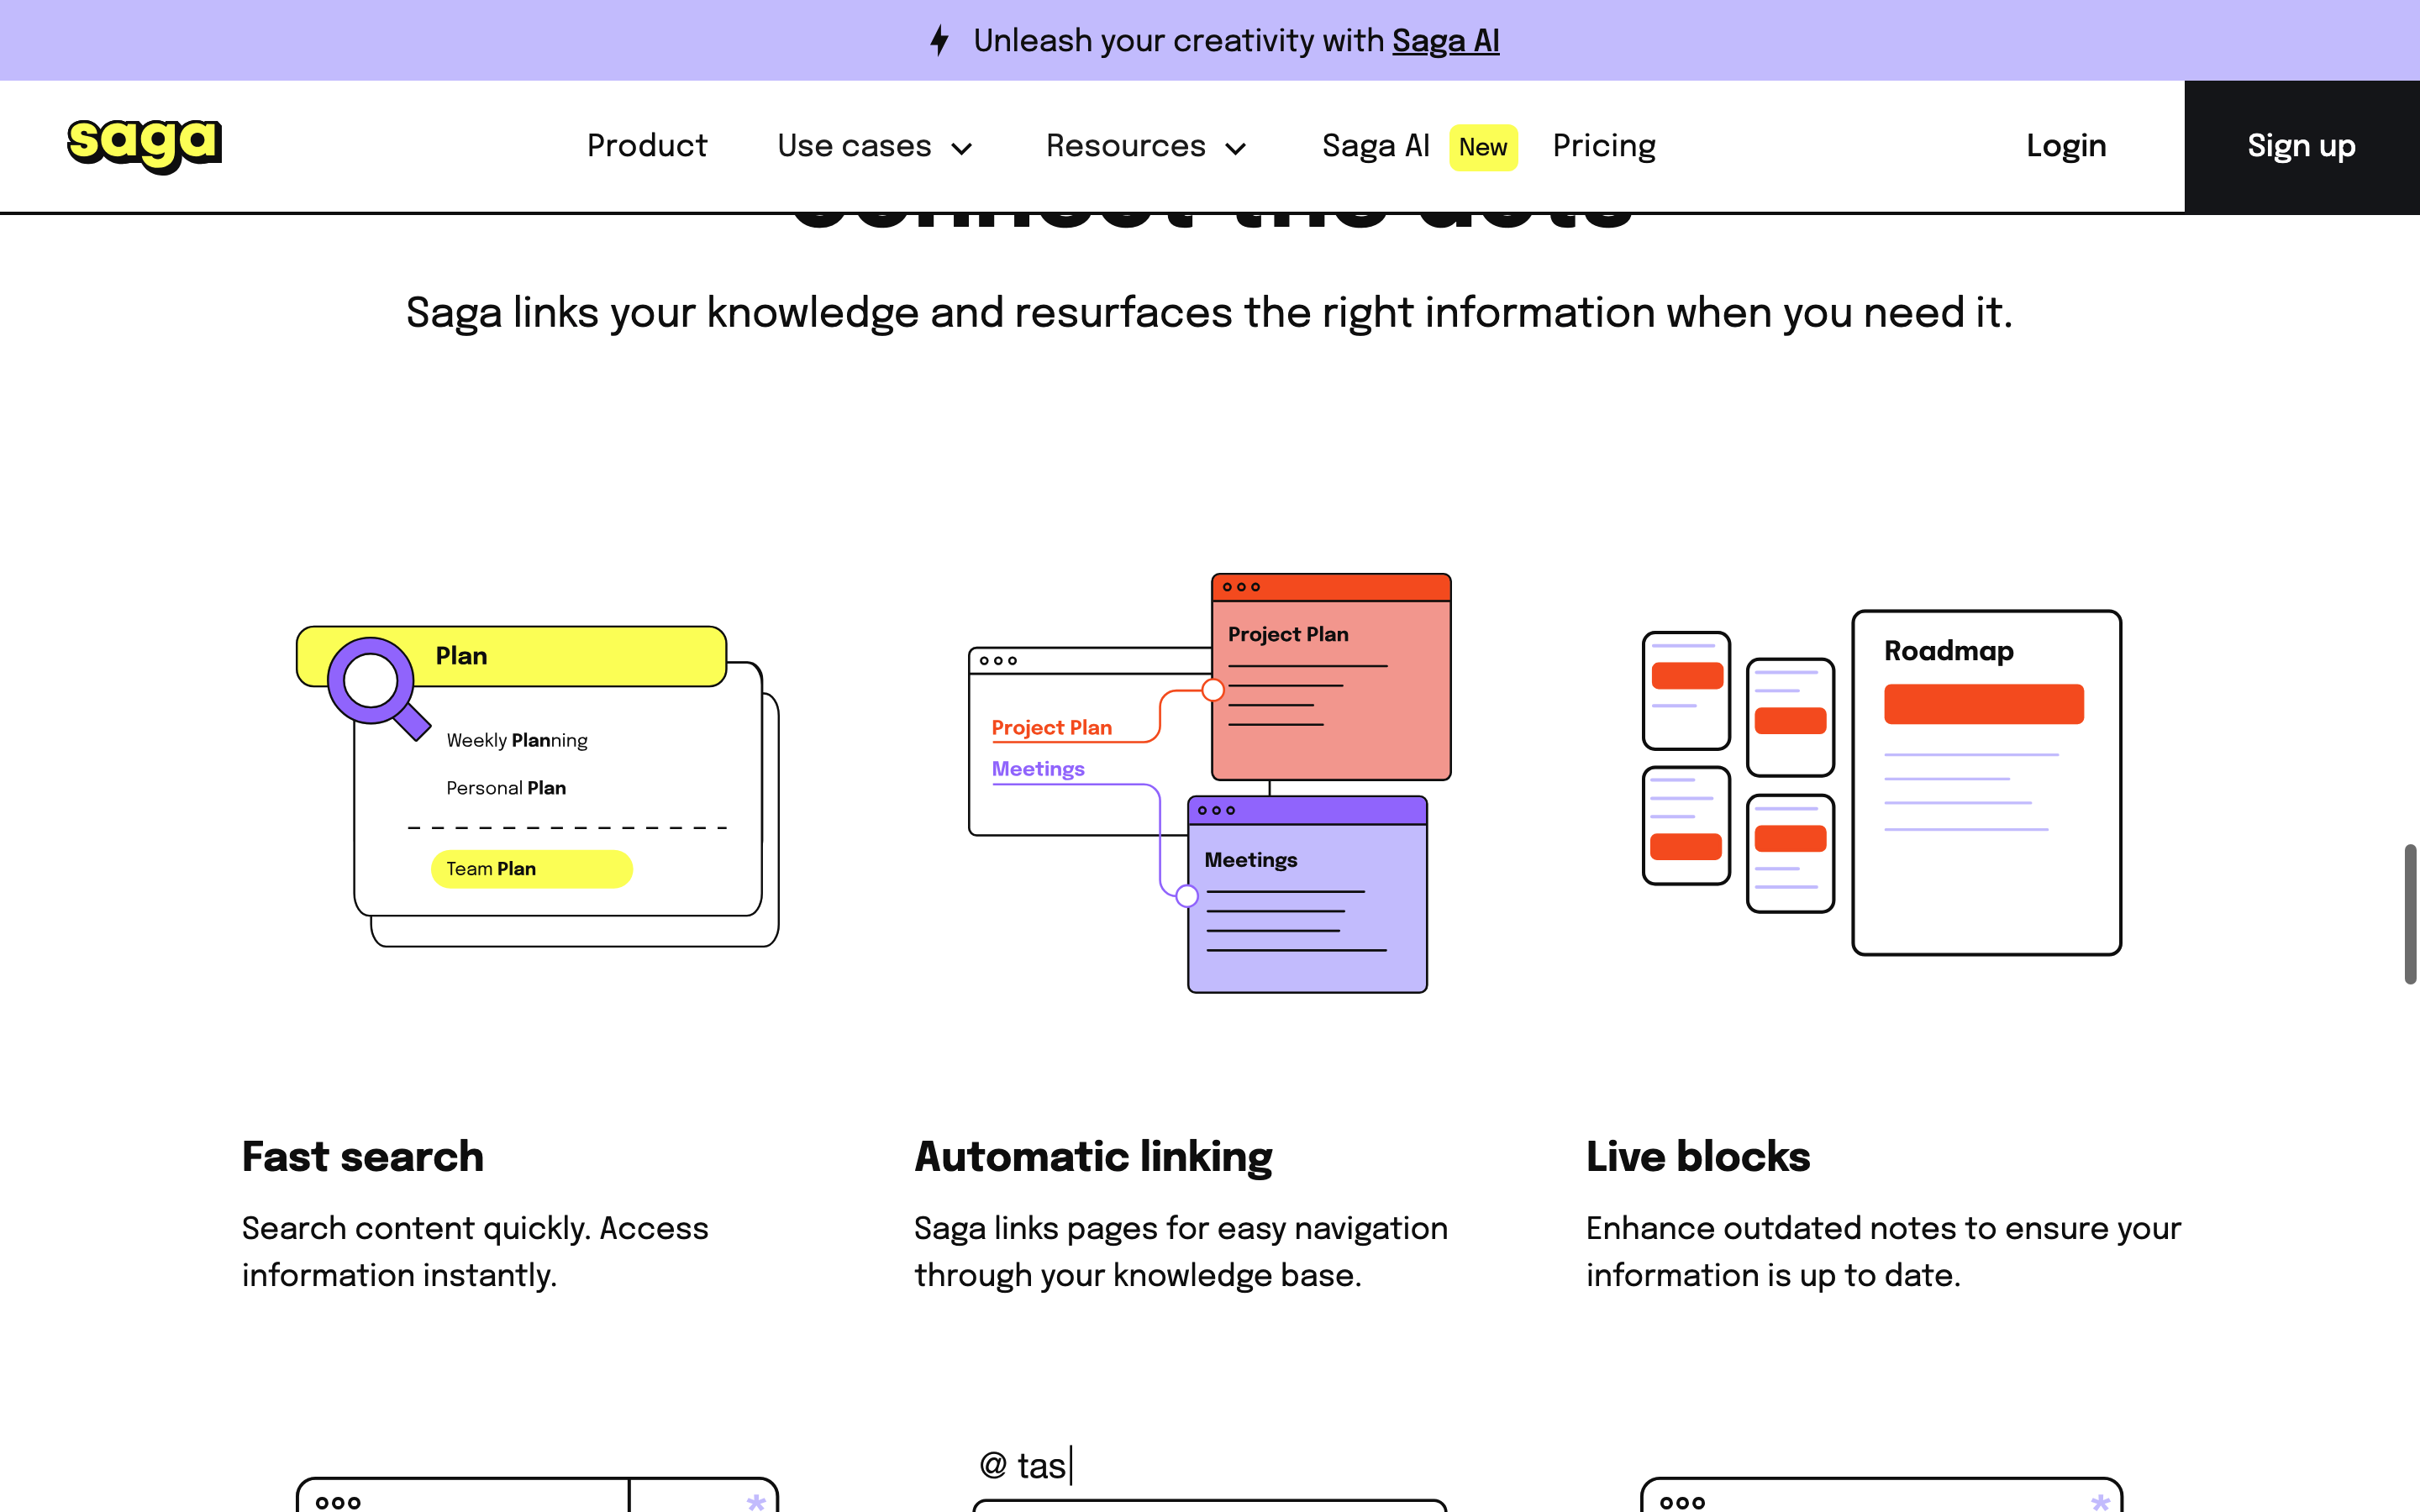The width and height of the screenshot is (2420, 1512).
Task: Click the purple Meetings window illustration
Action: tap(1306, 895)
